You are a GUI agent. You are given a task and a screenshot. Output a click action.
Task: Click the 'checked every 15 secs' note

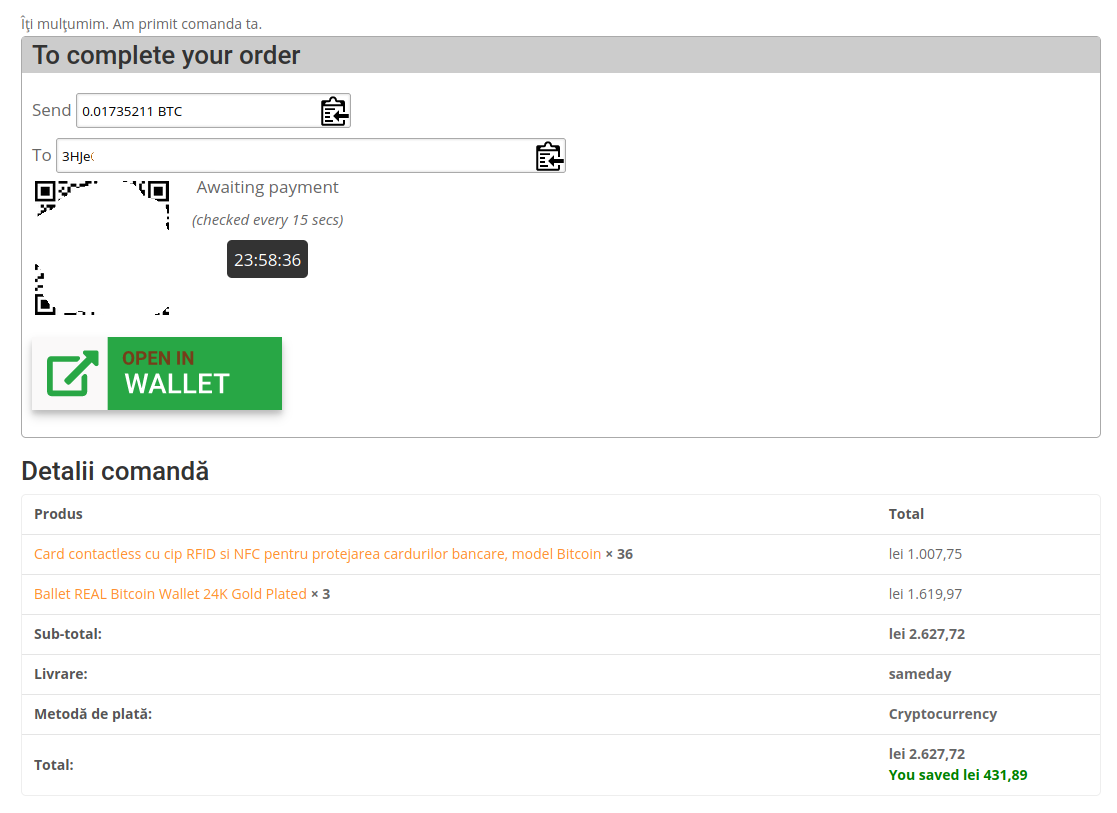click(267, 220)
